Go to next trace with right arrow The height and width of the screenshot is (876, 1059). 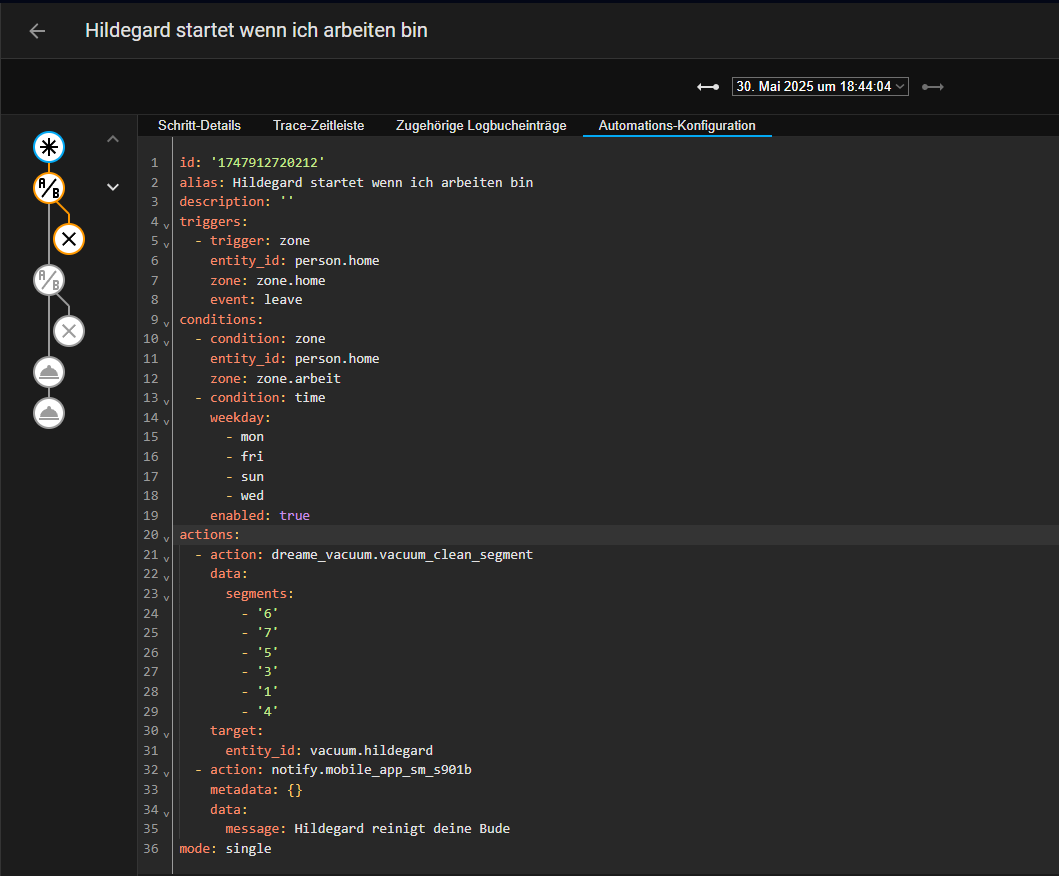pos(933,87)
